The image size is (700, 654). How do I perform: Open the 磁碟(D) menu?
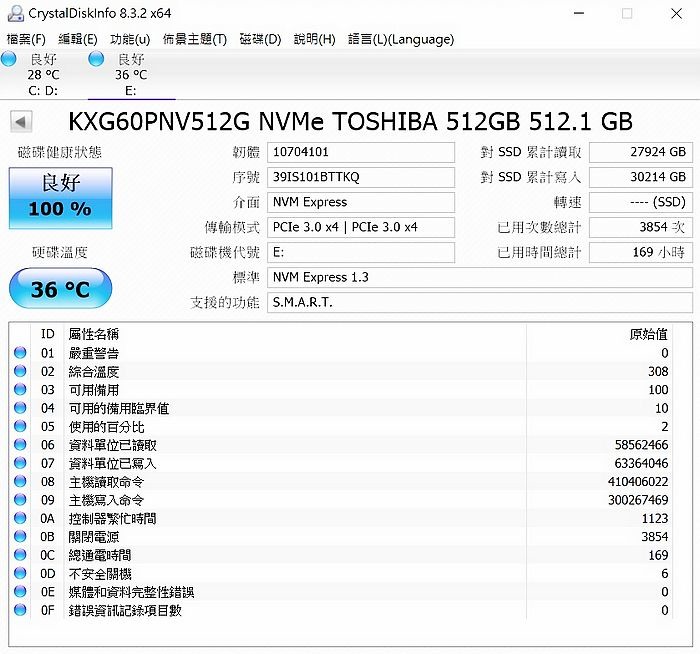coord(260,39)
